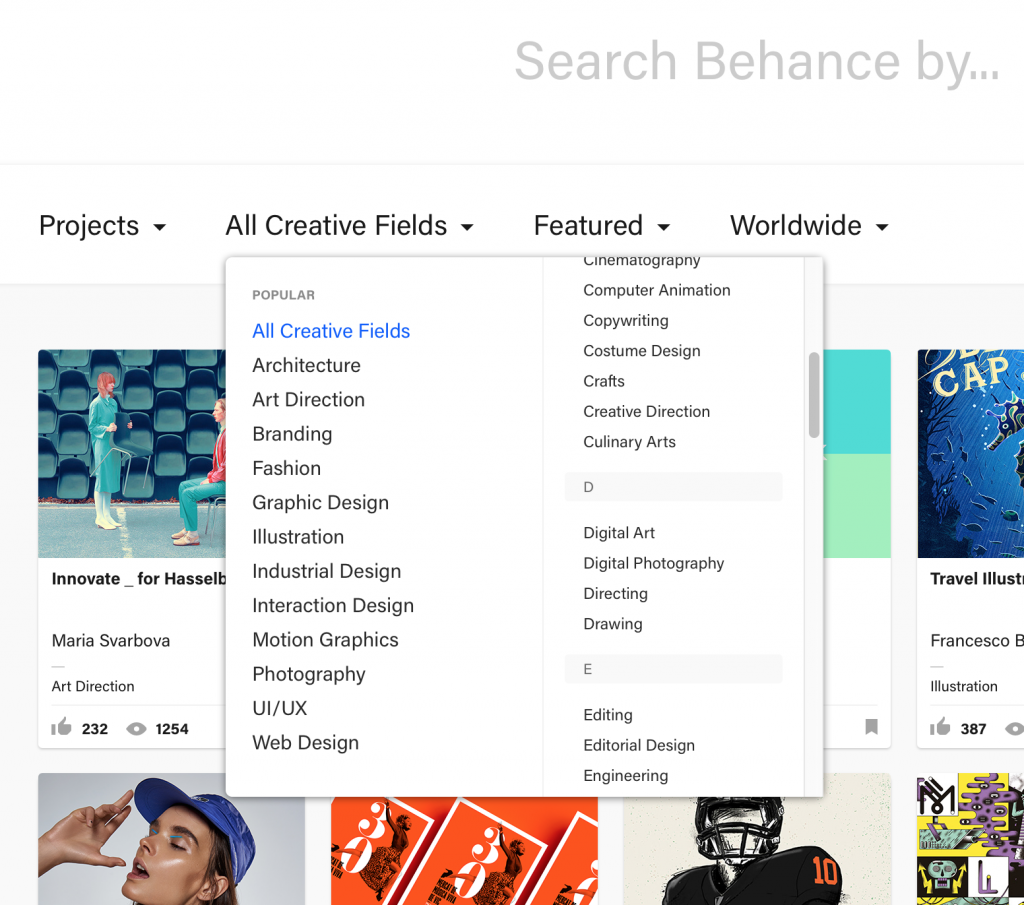The height and width of the screenshot is (905, 1024).
Task: Select Architecture from the popular fields list
Action: 306,366
